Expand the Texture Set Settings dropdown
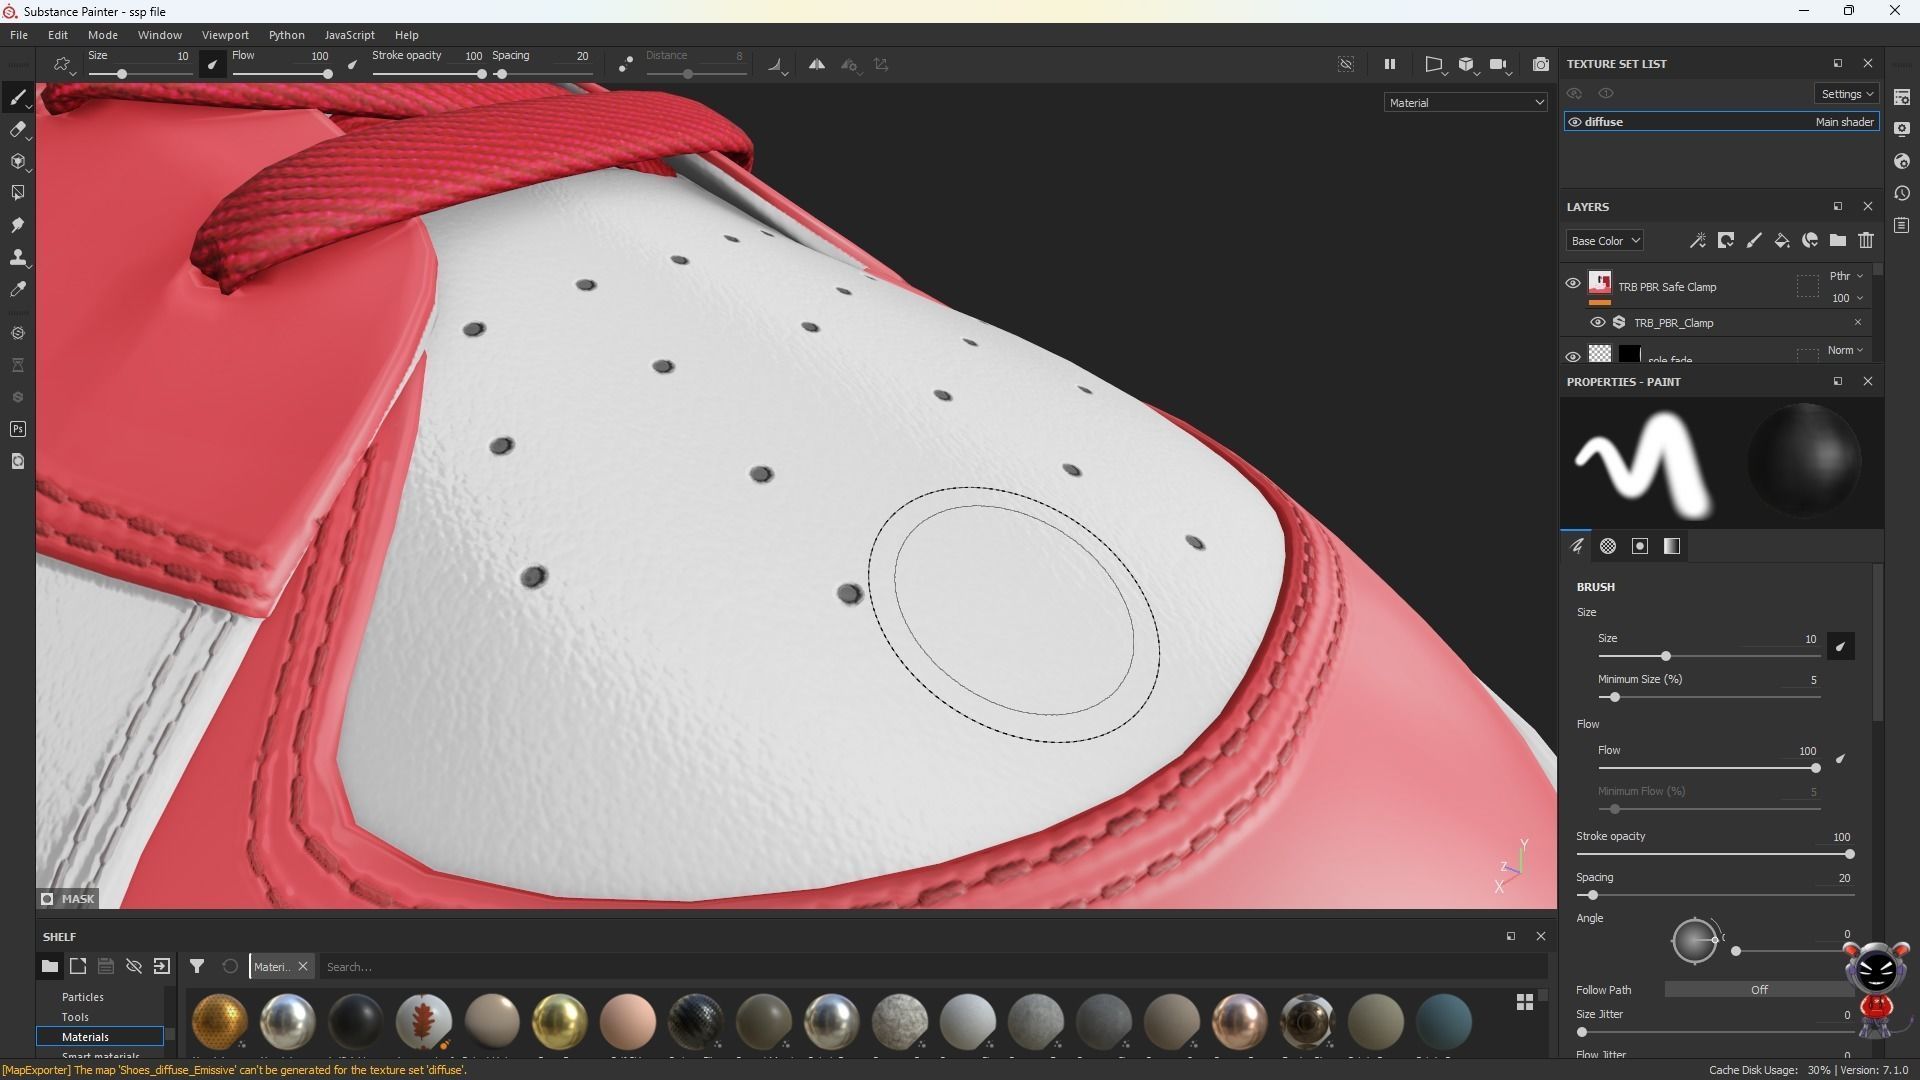Viewport: 1920px width, 1080px height. pyautogui.click(x=1846, y=93)
